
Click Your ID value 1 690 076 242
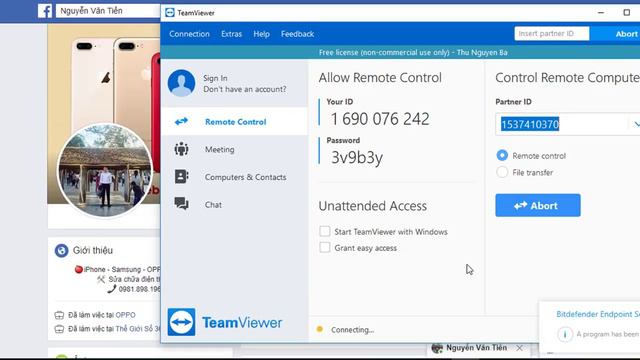click(380, 119)
